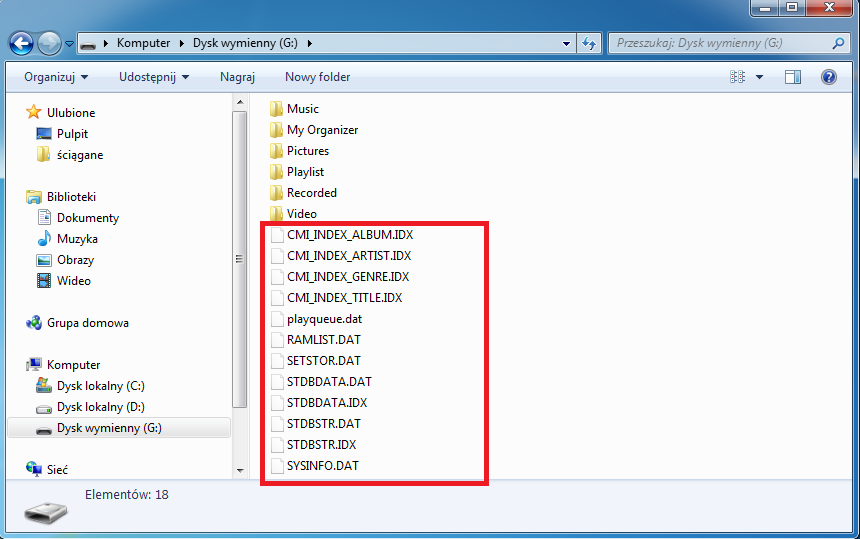Select the Pictures folder icon
This screenshot has height=539, width=860.
point(276,151)
